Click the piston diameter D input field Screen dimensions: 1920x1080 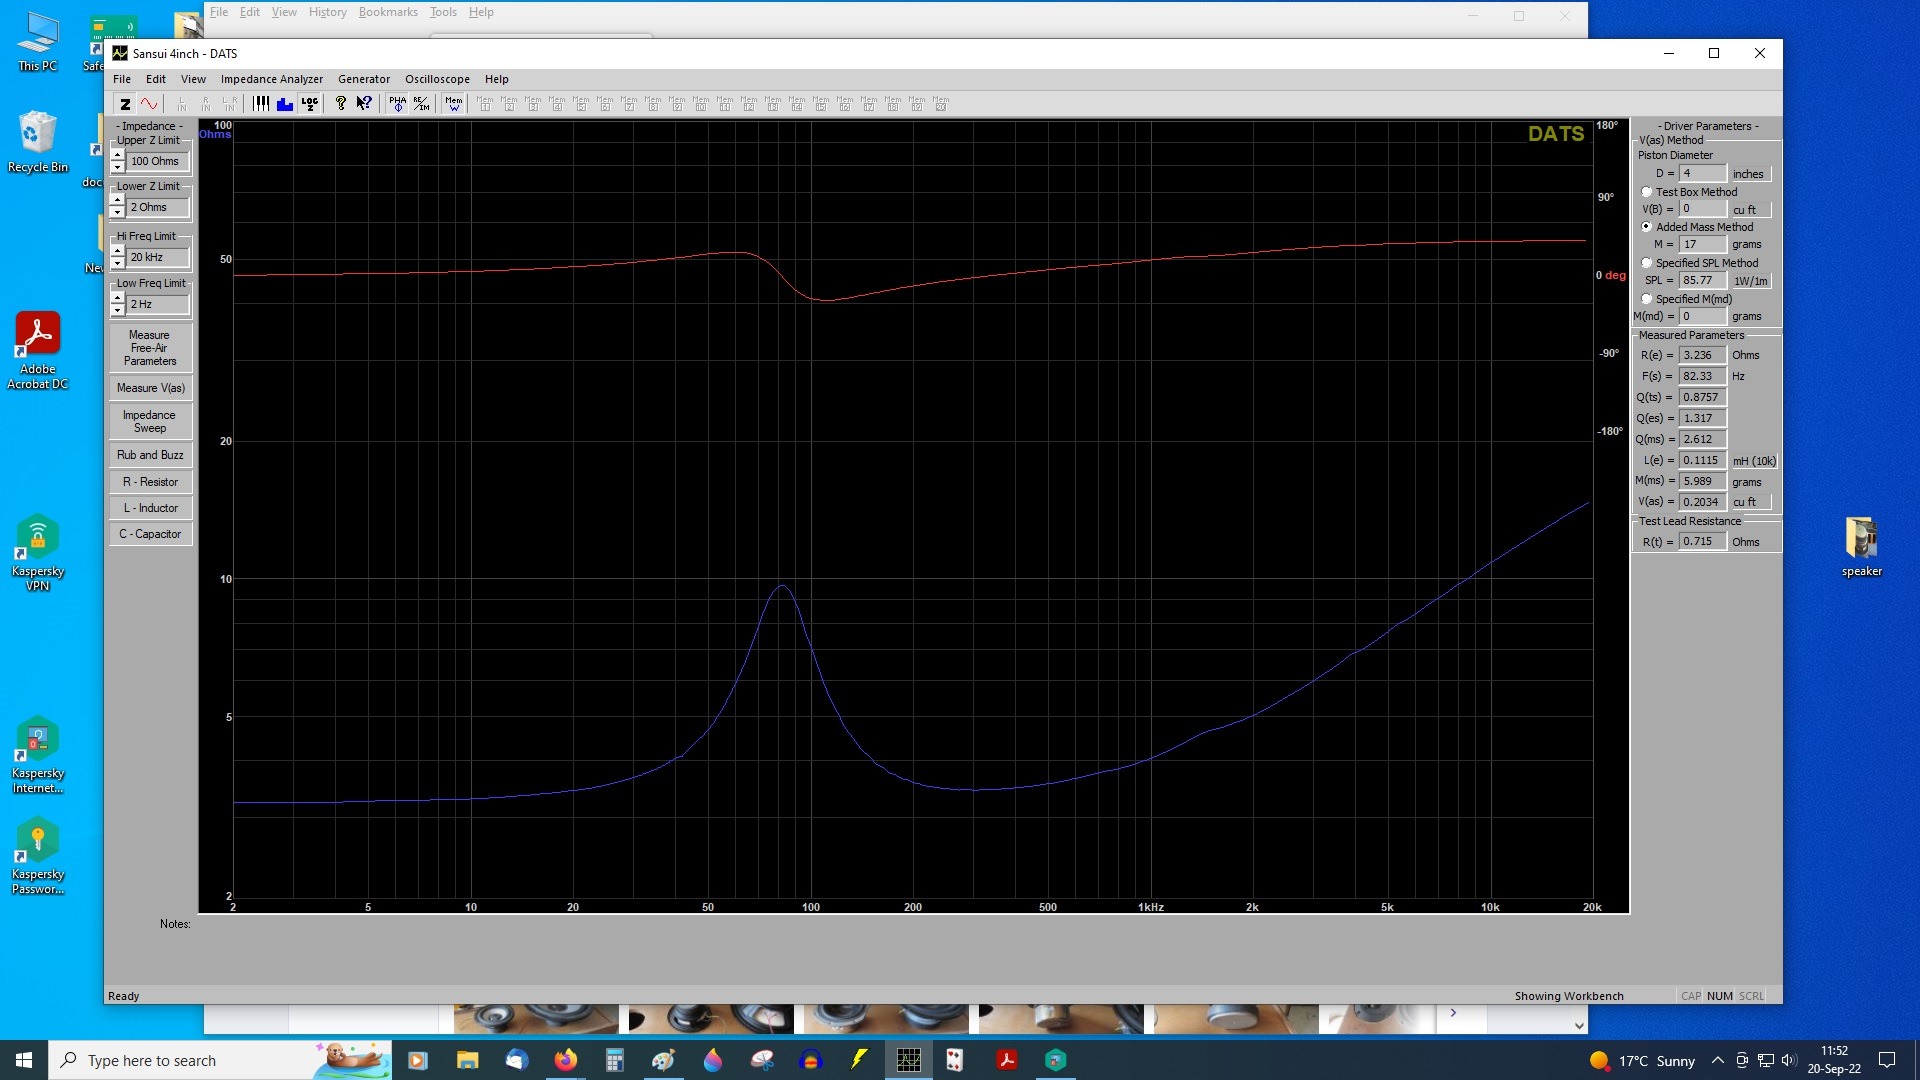pos(1703,173)
